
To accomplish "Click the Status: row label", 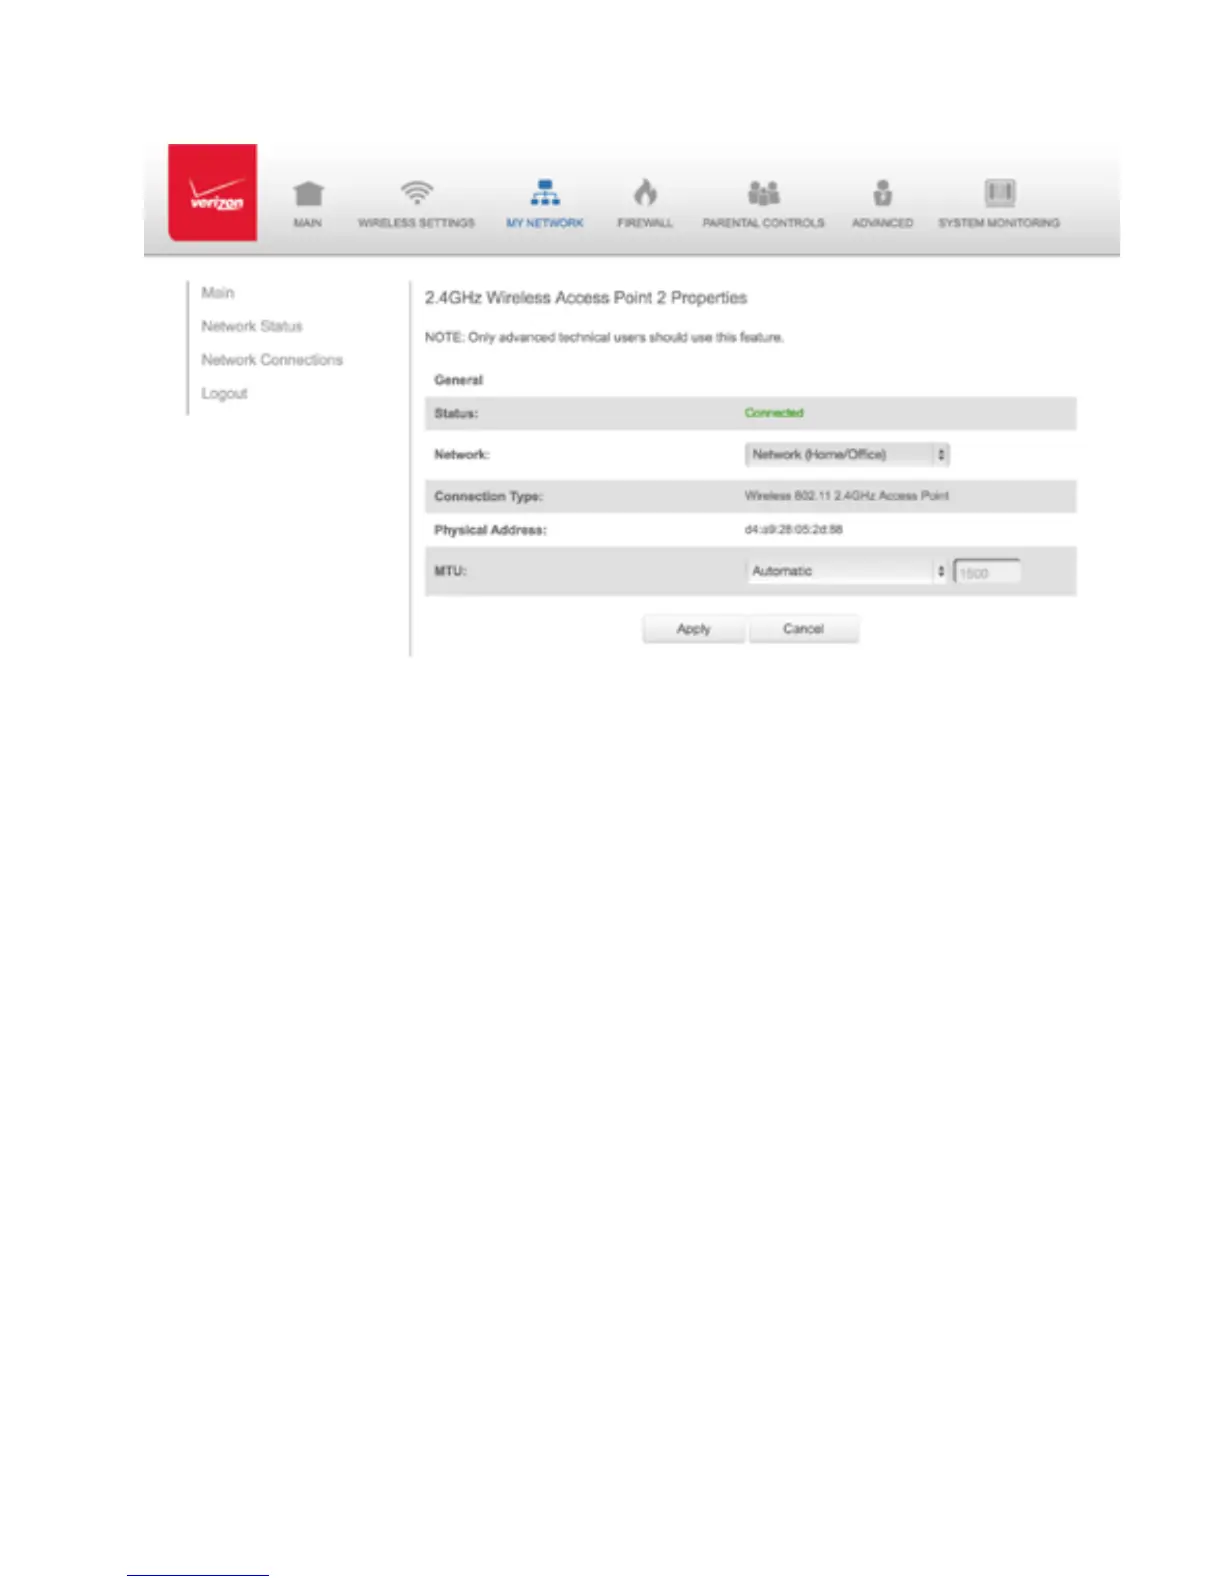I will (456, 413).
